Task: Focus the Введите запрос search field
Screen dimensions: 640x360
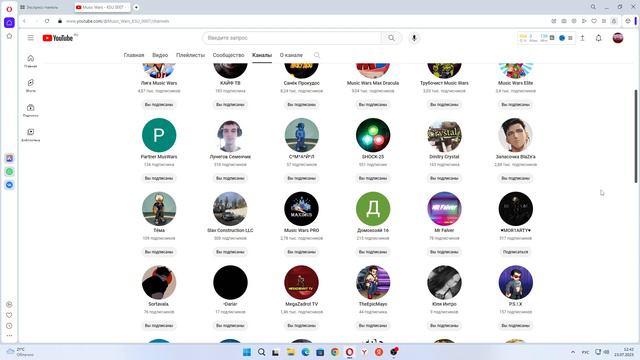Action: (292, 38)
